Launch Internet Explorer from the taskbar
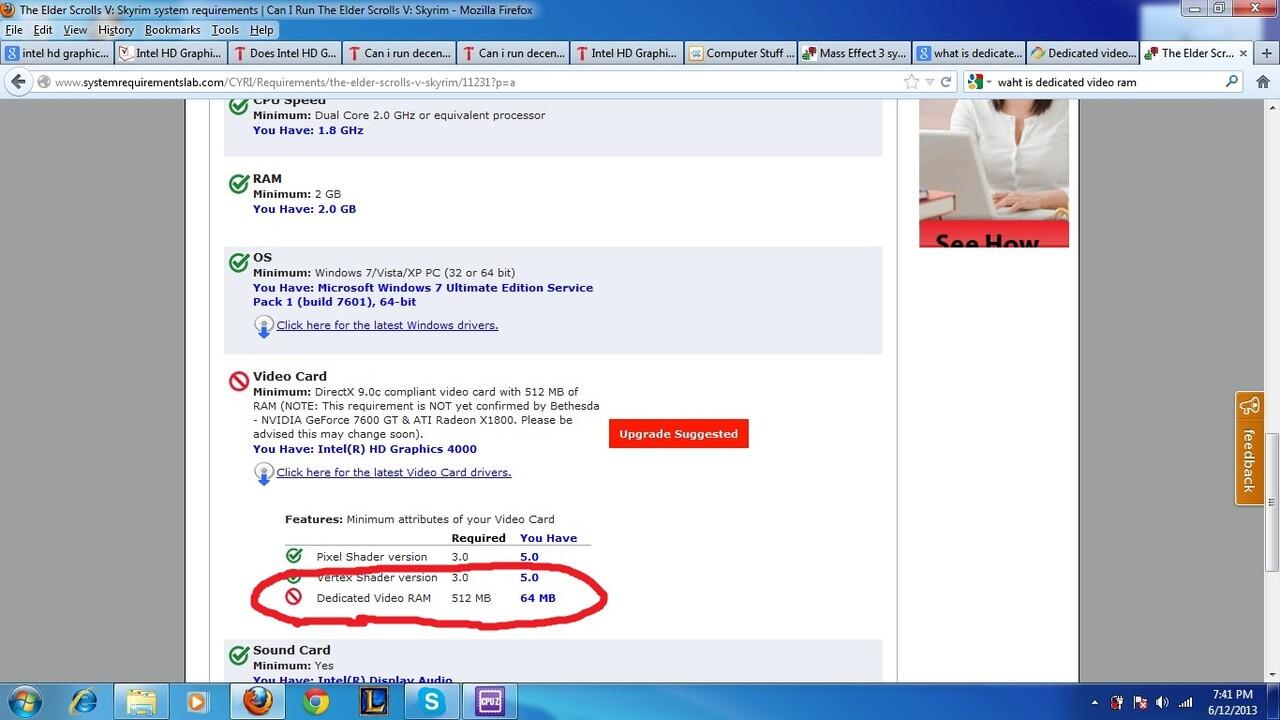 pyautogui.click(x=84, y=702)
